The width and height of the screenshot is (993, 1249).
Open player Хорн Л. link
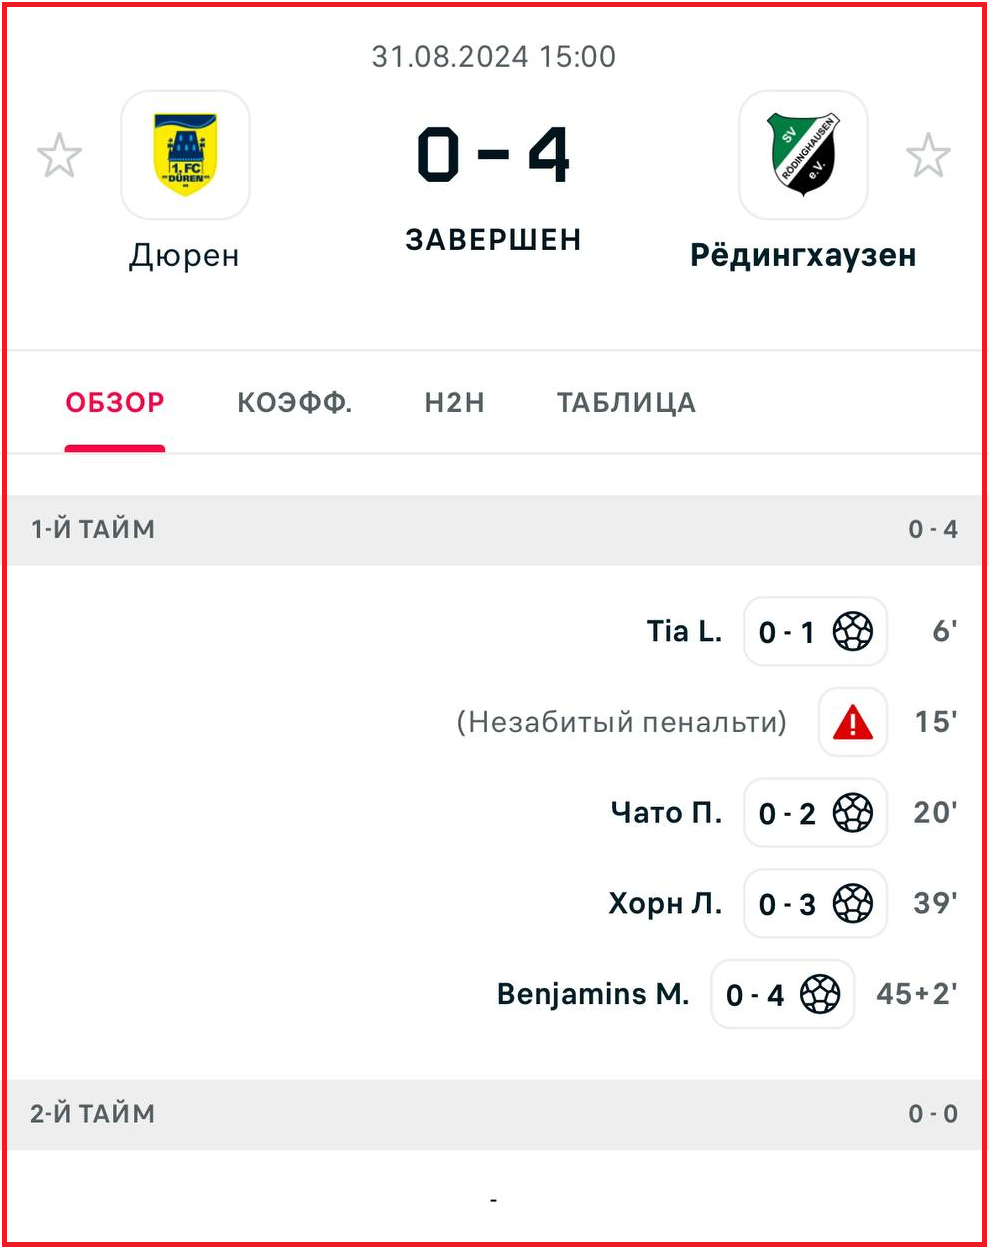click(x=665, y=904)
